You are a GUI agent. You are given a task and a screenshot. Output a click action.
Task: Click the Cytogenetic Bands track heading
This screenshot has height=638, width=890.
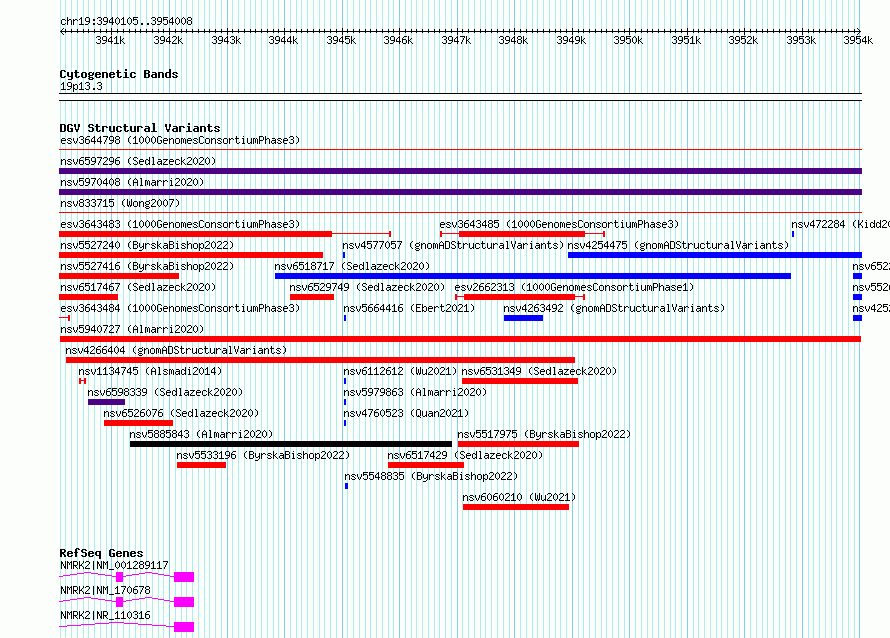coord(119,74)
